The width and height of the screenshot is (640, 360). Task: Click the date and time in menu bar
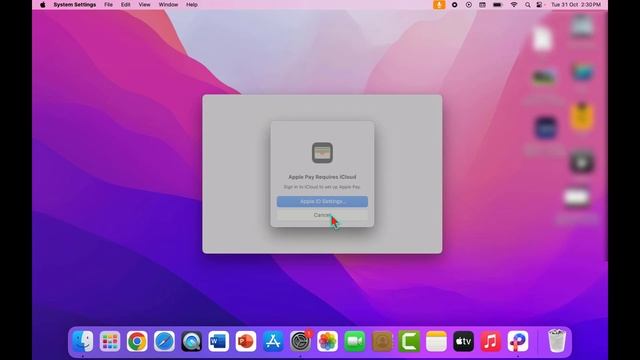[x=576, y=5]
